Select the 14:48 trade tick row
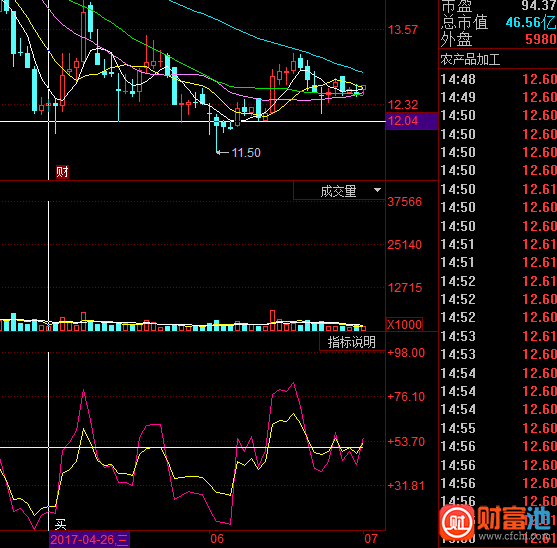 tap(498, 79)
